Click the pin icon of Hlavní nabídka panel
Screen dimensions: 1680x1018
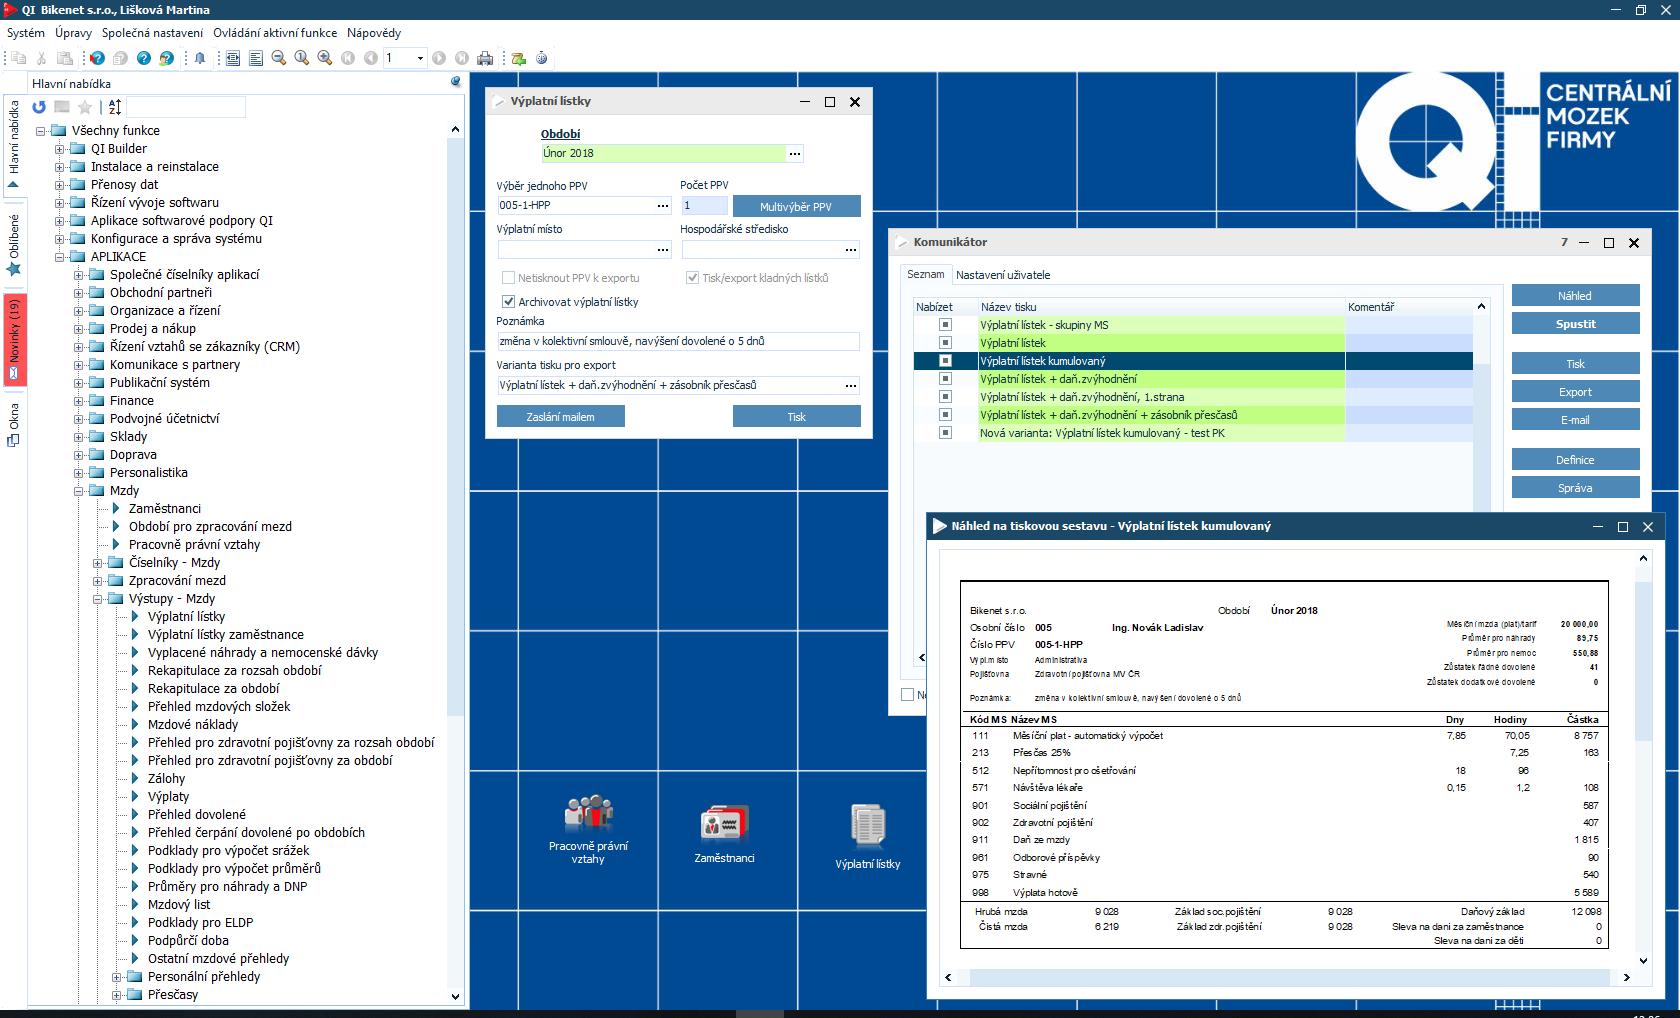pyautogui.click(x=456, y=83)
